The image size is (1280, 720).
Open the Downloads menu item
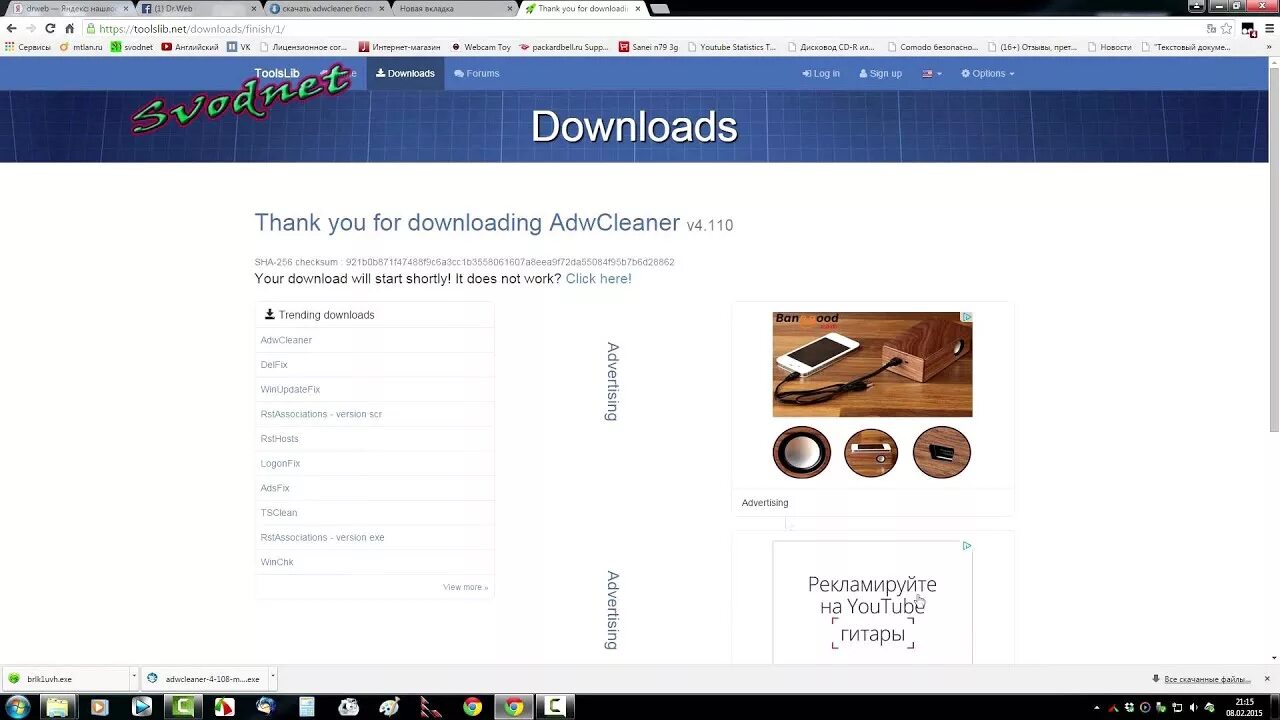[x=405, y=73]
